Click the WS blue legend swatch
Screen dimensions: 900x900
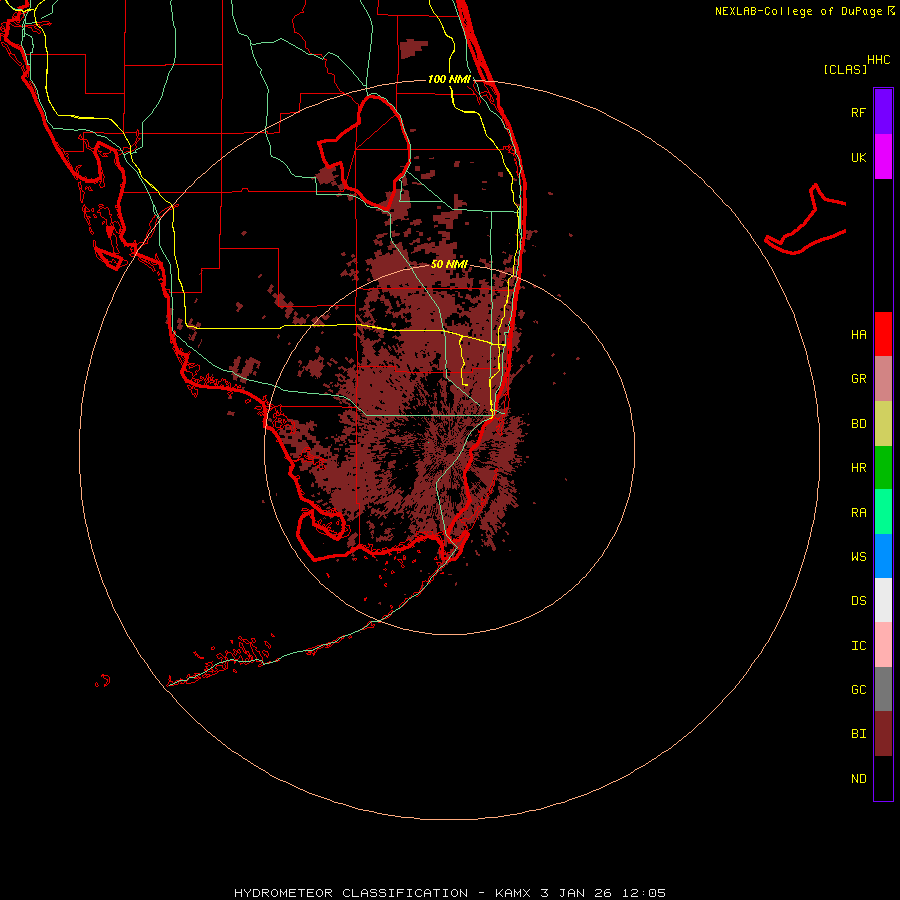(x=883, y=556)
